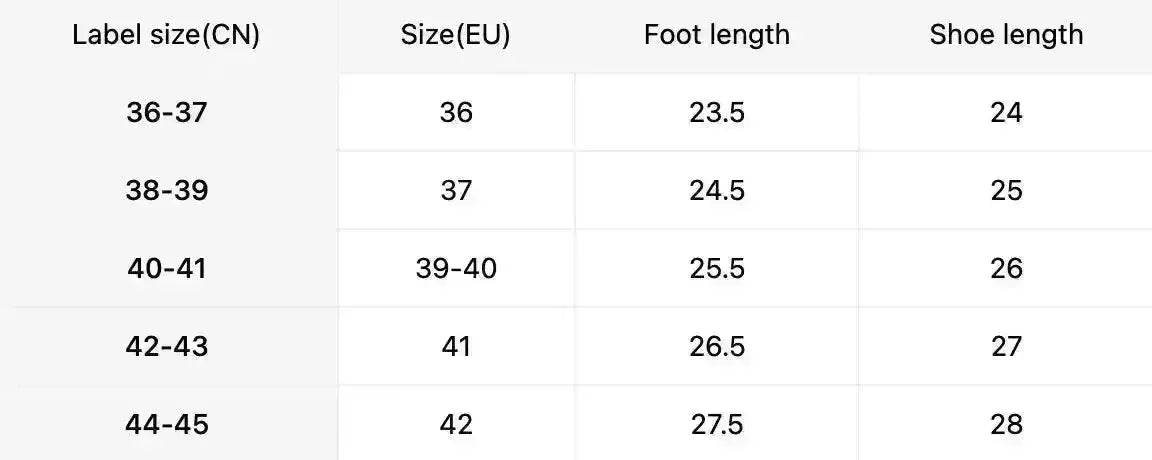The width and height of the screenshot is (1152, 460).
Task: Select the Shoe length header cell
Action: [x=1006, y=35]
